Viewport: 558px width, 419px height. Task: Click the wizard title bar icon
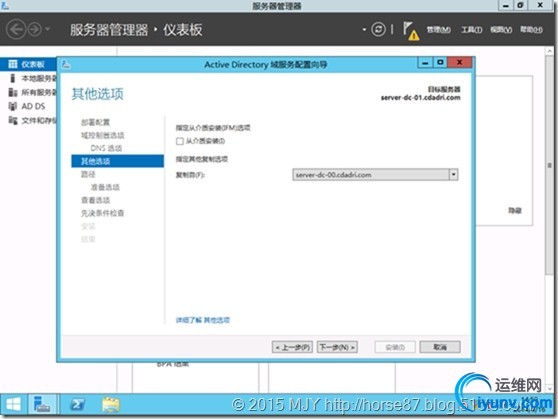point(66,64)
